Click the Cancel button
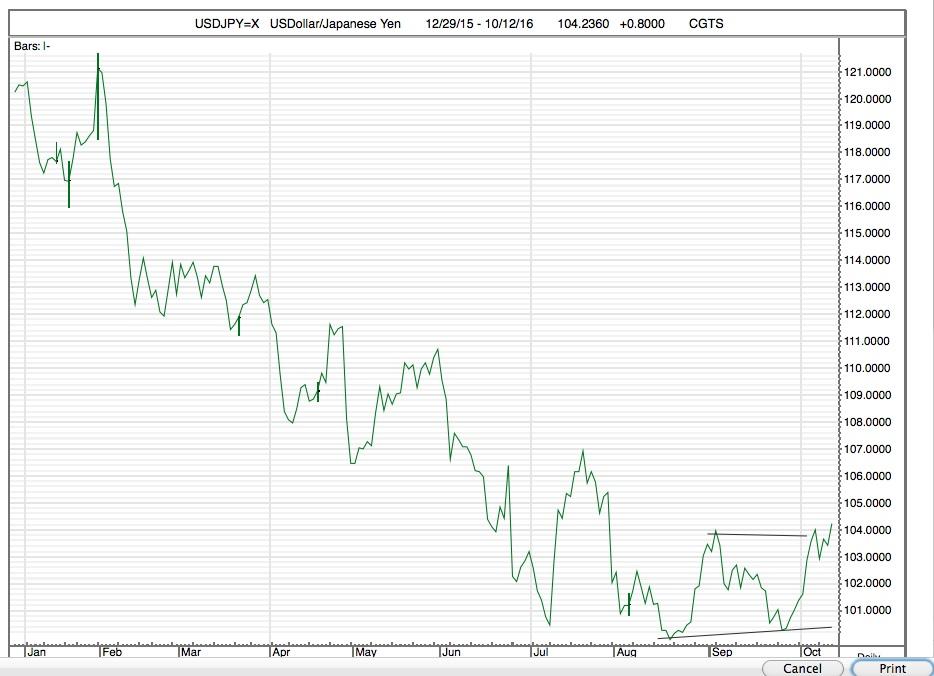Image resolution: width=934 pixels, height=676 pixels. tap(801, 667)
